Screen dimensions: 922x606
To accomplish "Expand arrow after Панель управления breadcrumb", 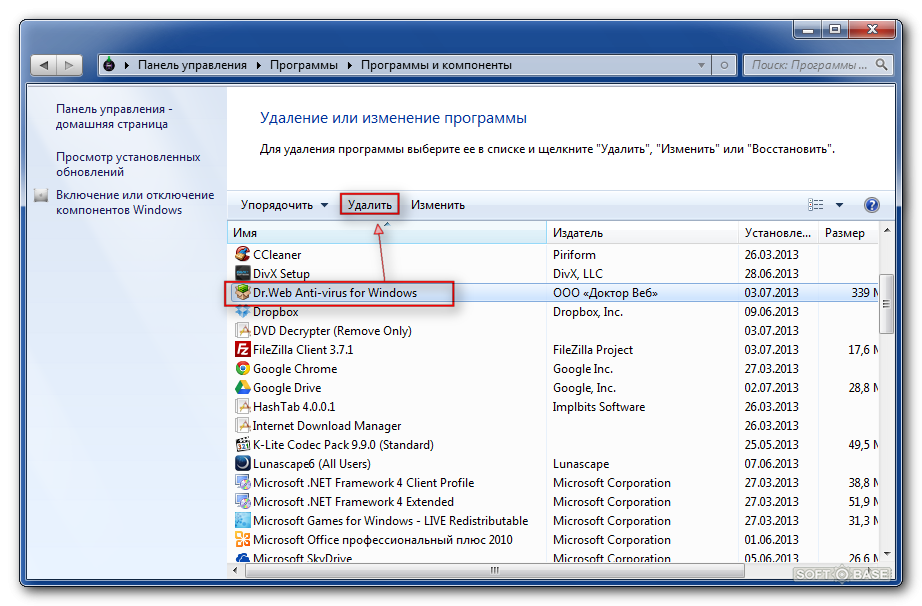I will point(258,65).
